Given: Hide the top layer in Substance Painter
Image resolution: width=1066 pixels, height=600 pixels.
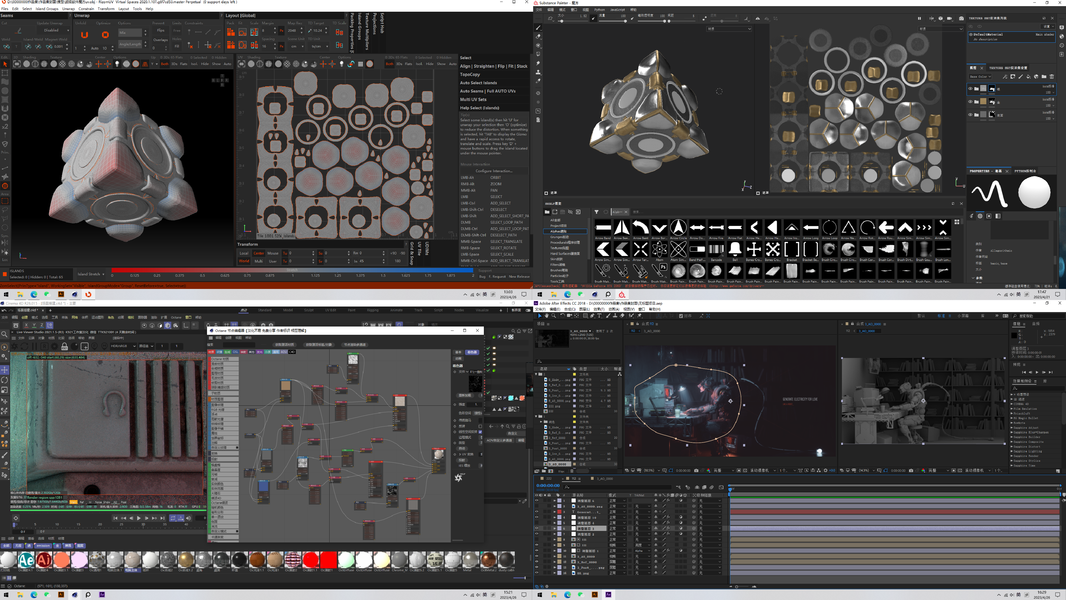Looking at the screenshot, I should pyautogui.click(x=970, y=88).
